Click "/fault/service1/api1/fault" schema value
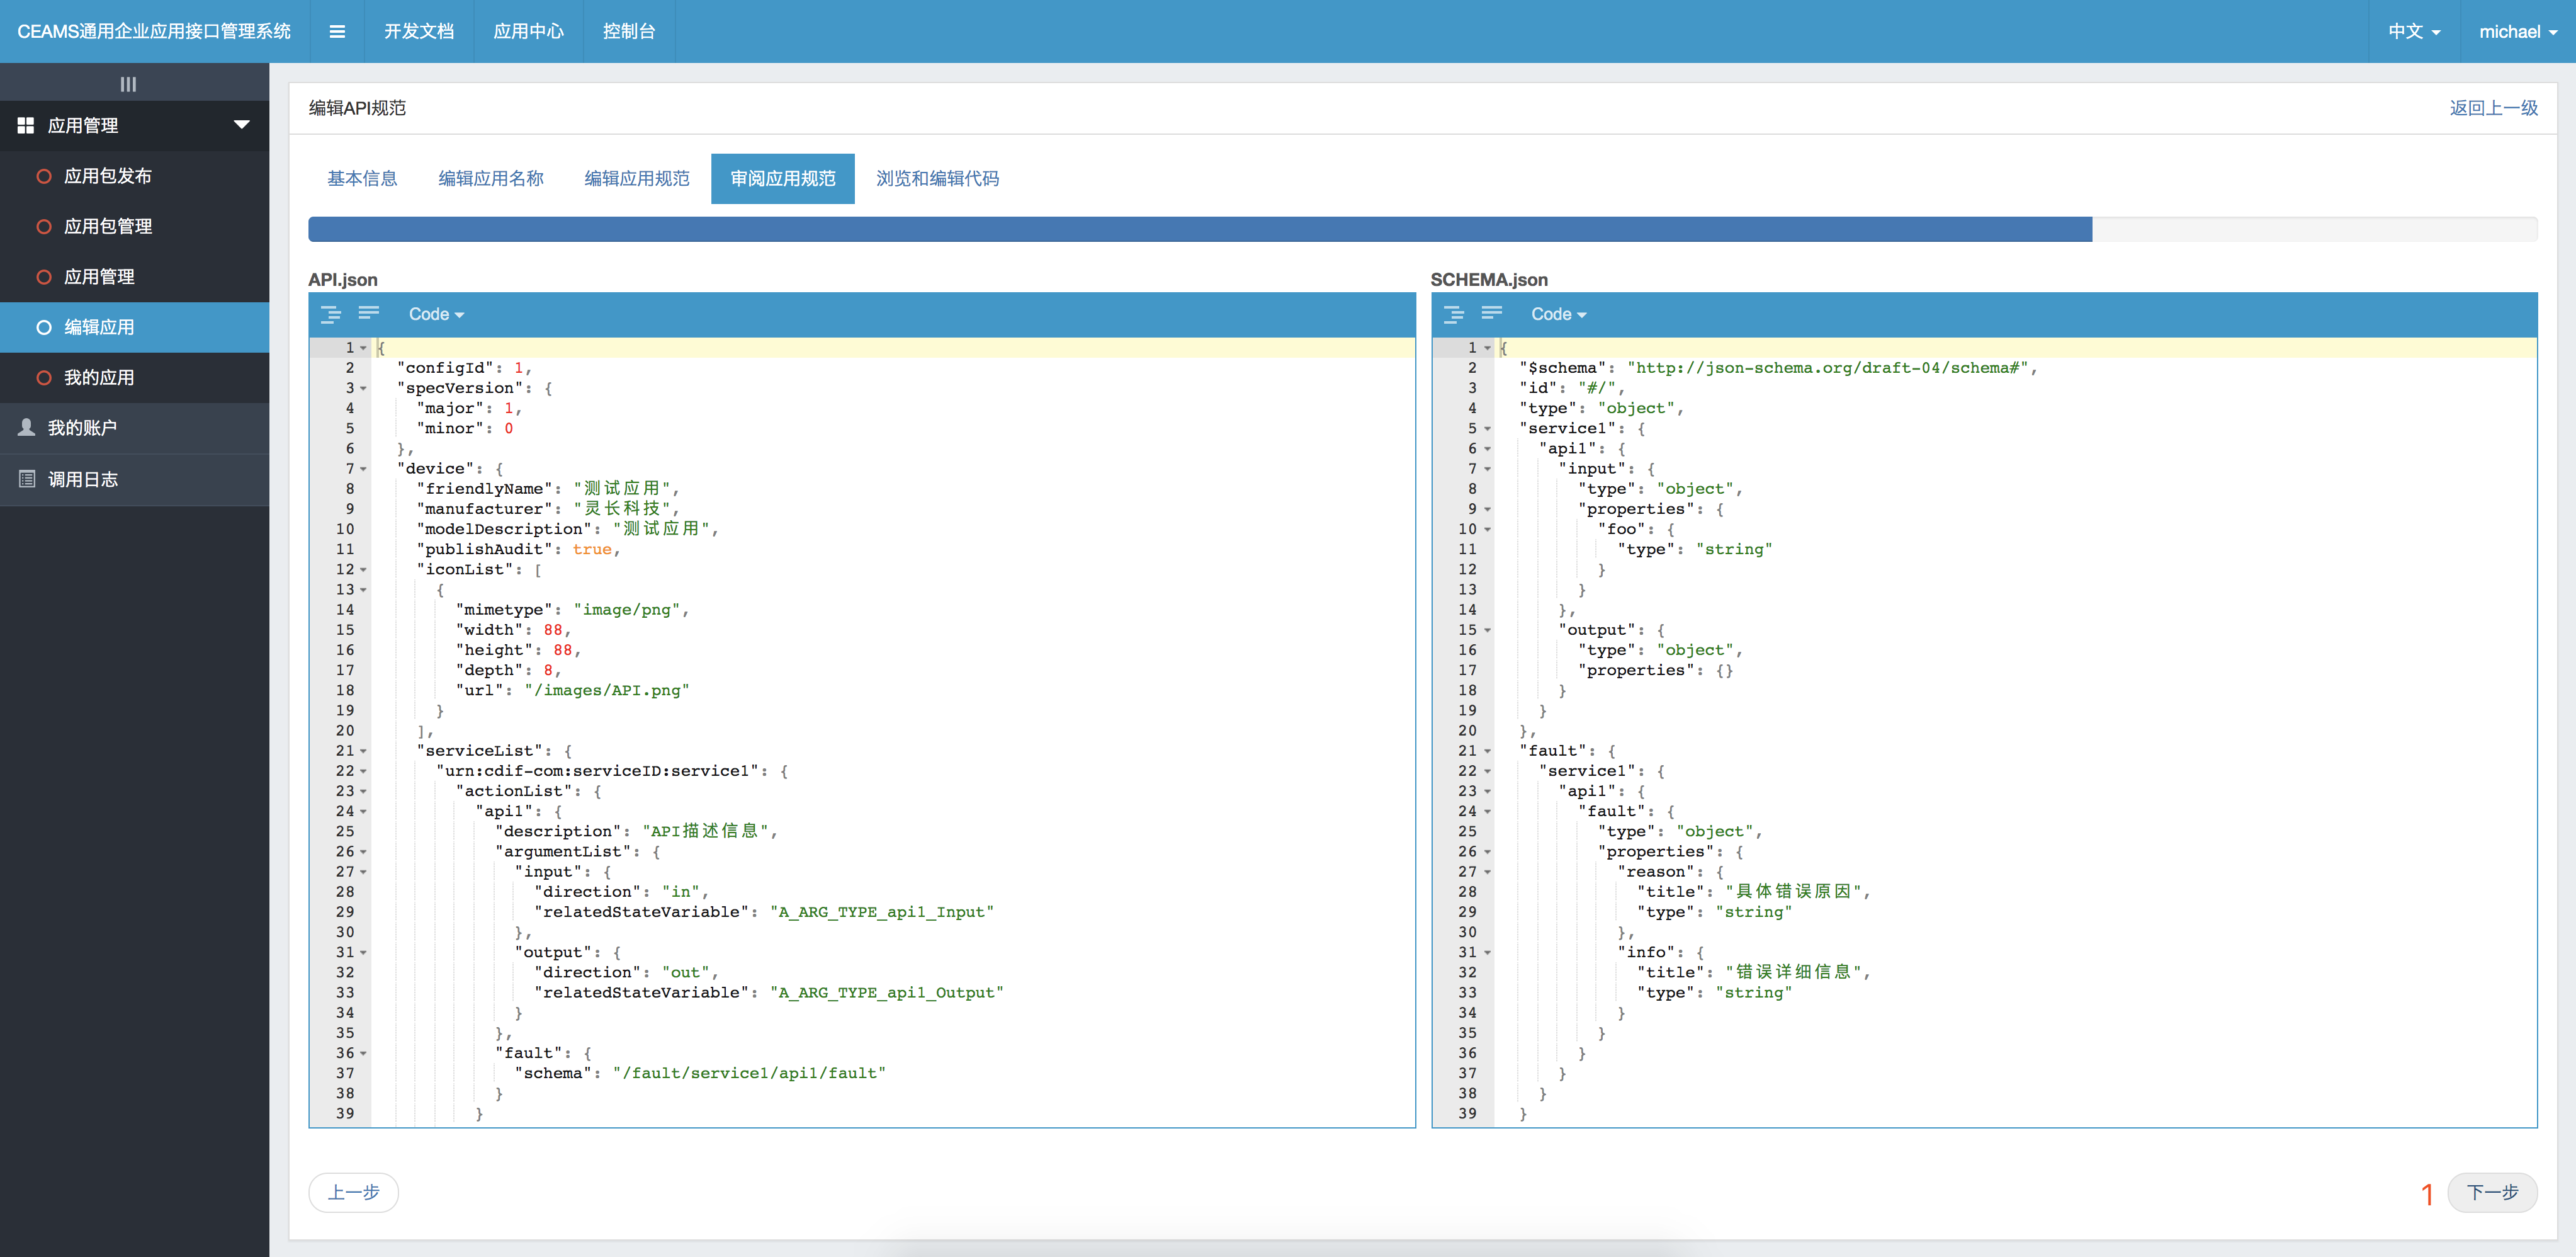 pyautogui.click(x=749, y=1074)
